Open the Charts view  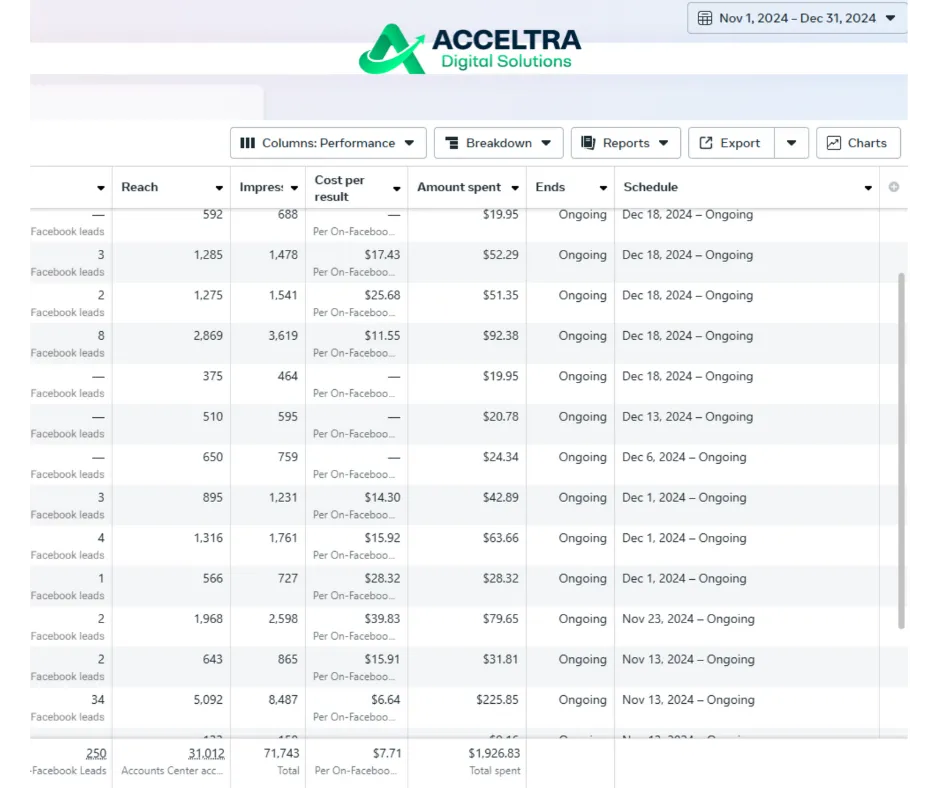point(858,143)
